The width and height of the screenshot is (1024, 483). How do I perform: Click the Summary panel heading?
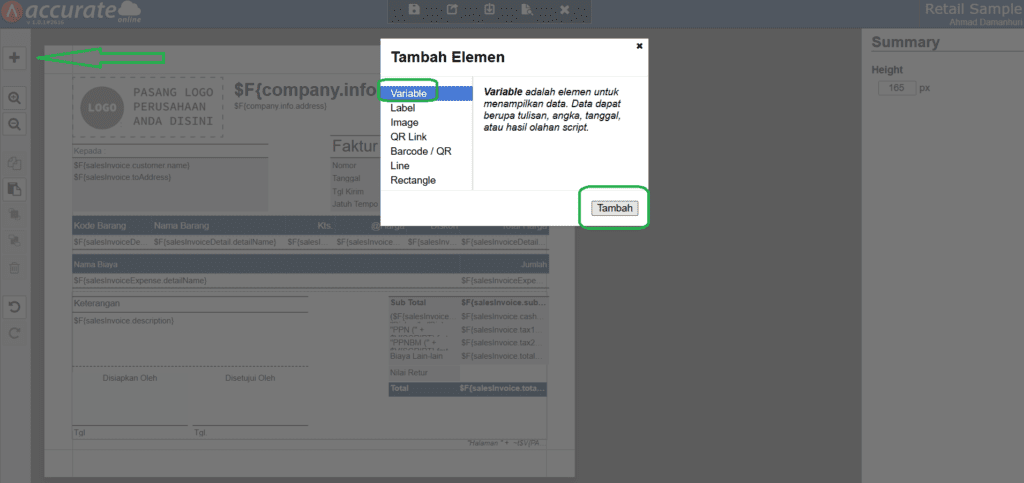click(905, 42)
